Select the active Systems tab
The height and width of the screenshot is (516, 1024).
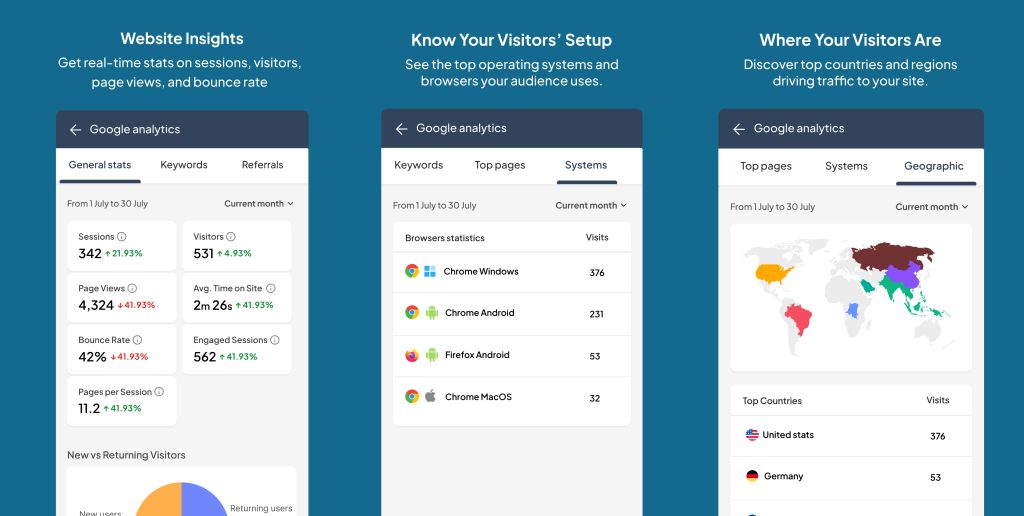point(586,165)
